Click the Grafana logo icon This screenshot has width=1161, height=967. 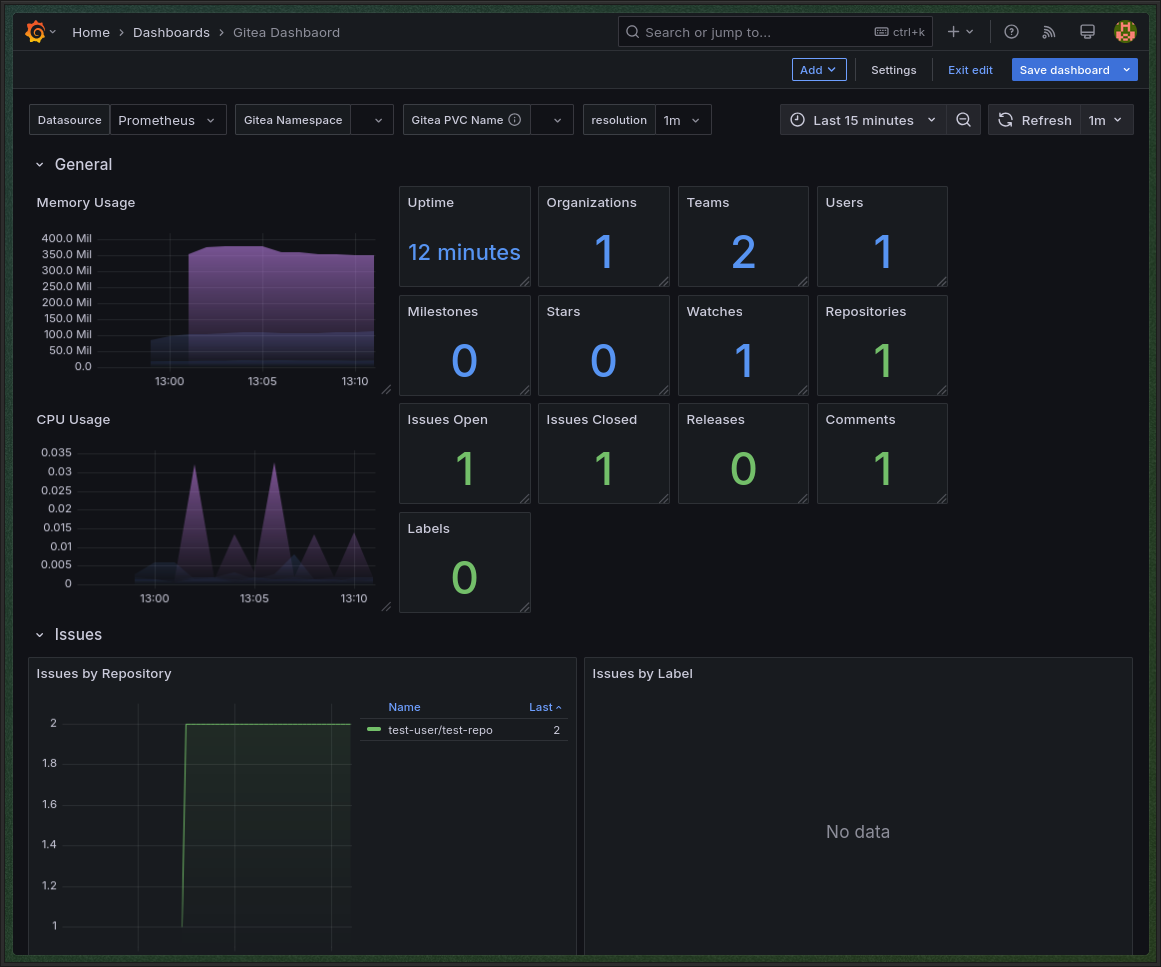(35, 32)
